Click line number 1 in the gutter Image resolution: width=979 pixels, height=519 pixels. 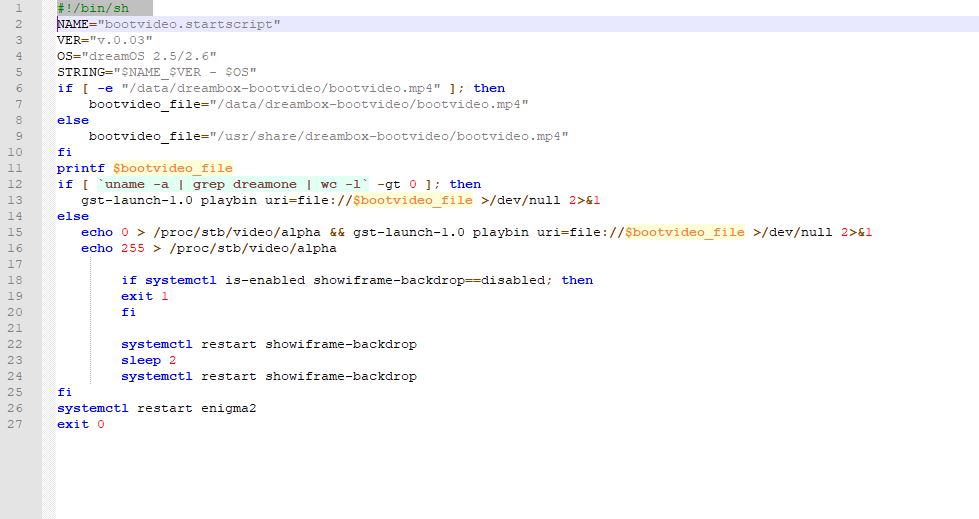pyautogui.click(x=18, y=8)
